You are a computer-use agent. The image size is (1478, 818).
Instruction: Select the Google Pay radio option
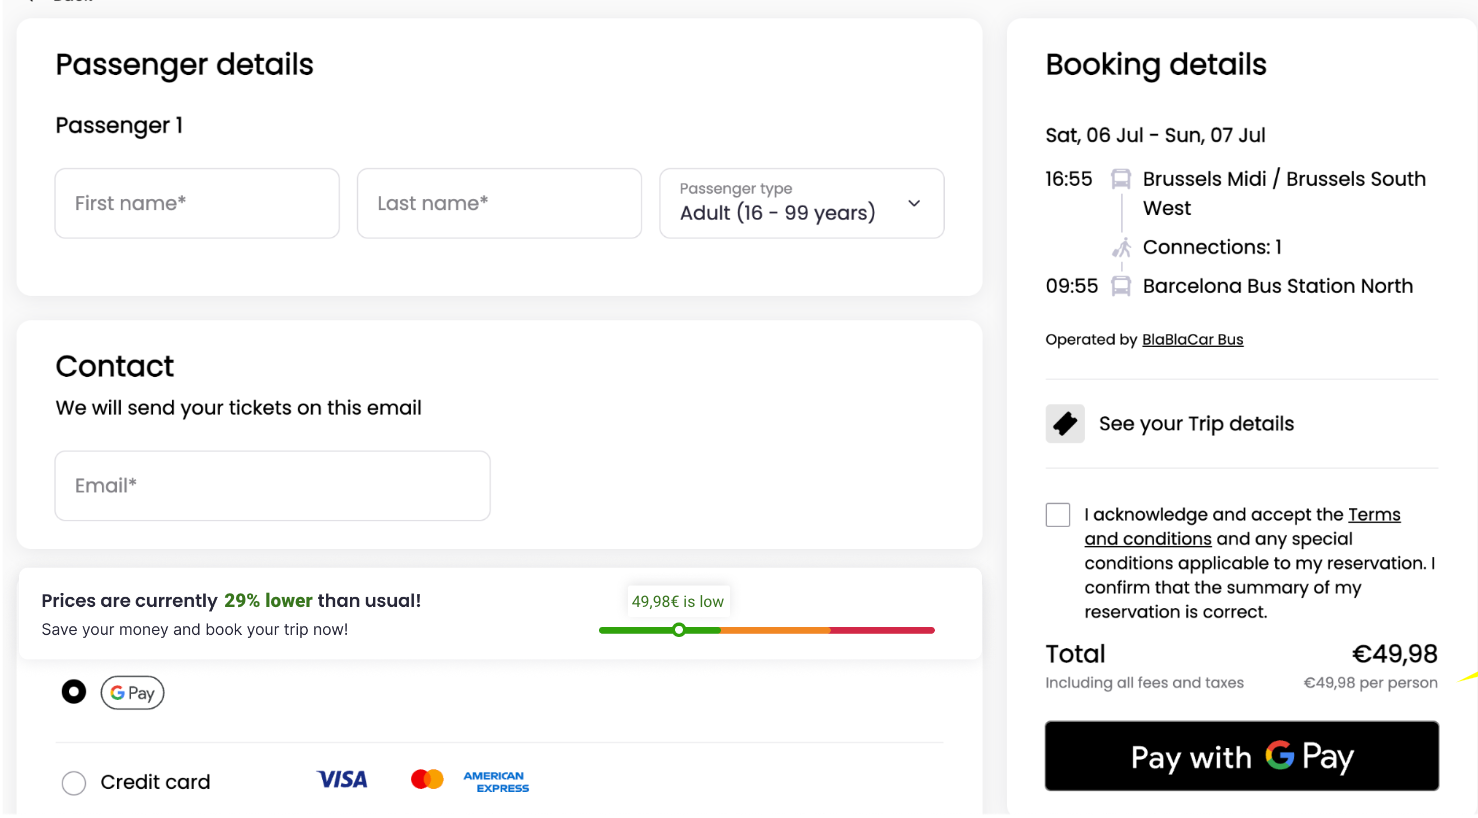[x=74, y=692]
